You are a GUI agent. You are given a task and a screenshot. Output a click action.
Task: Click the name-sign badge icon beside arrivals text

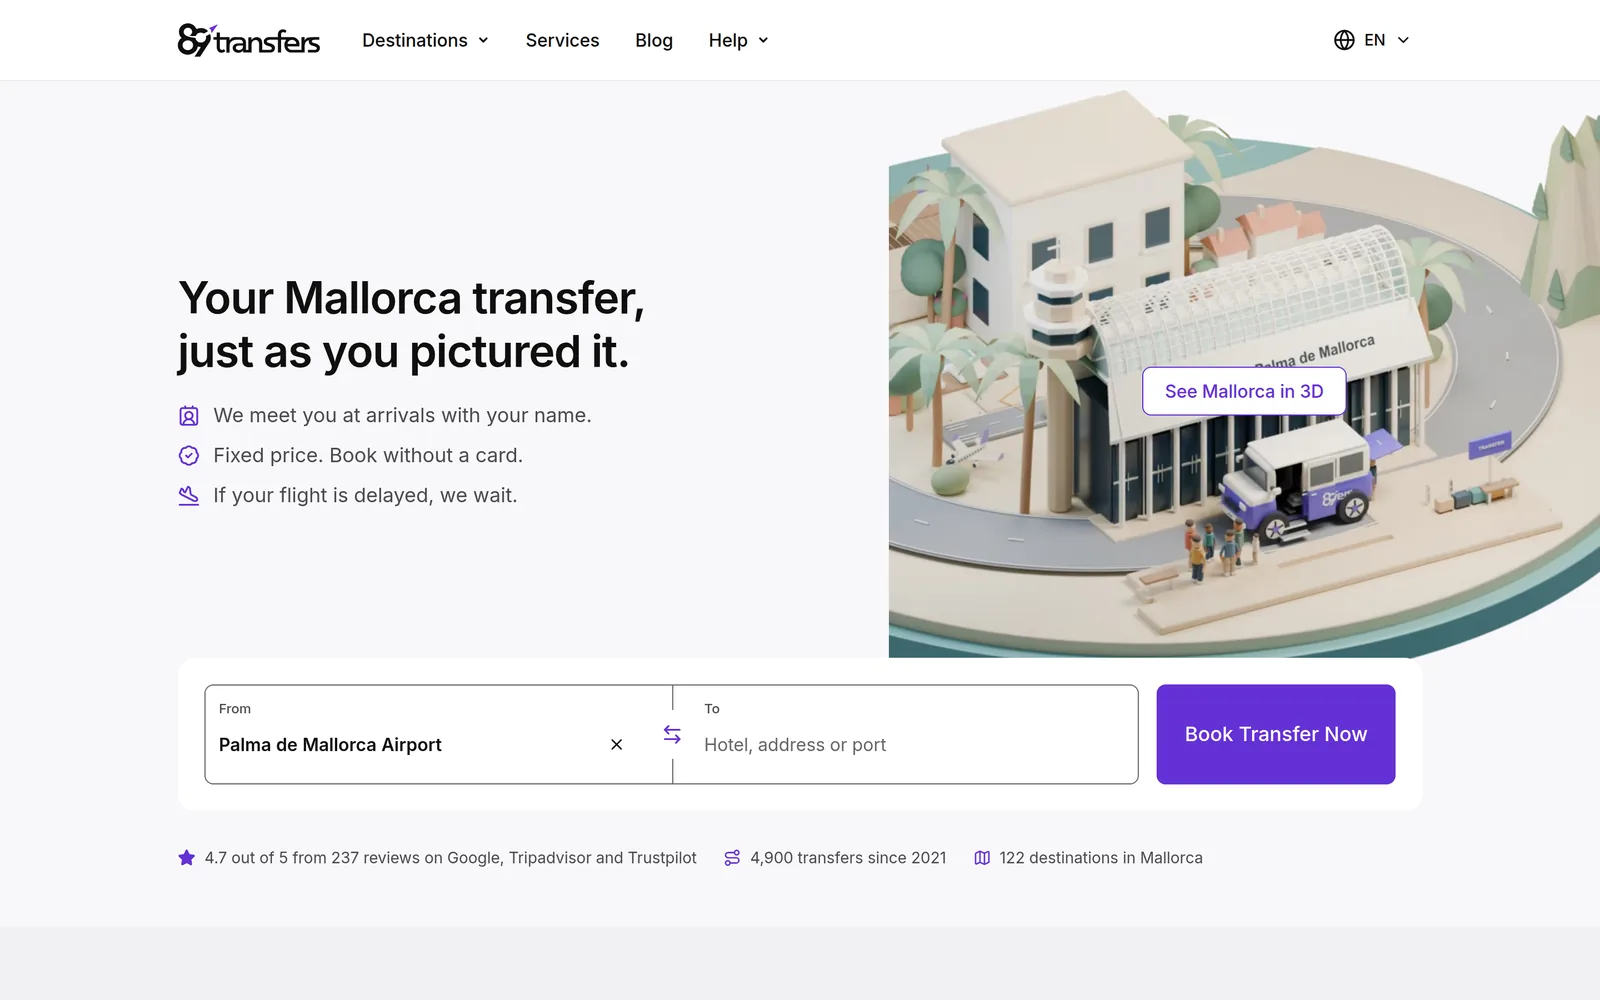[x=189, y=416]
